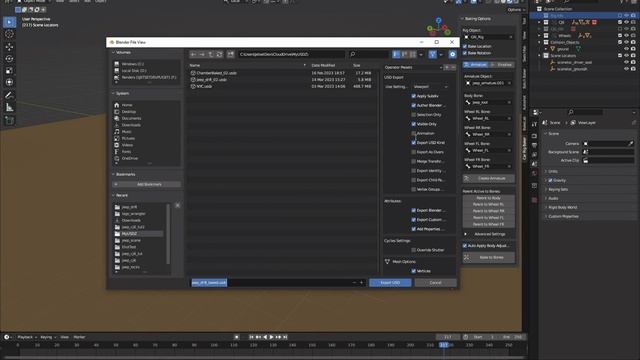Image resolution: width=640 pixels, height=360 pixels.
Task: Open the Fonts system folder
Action: 127,151
